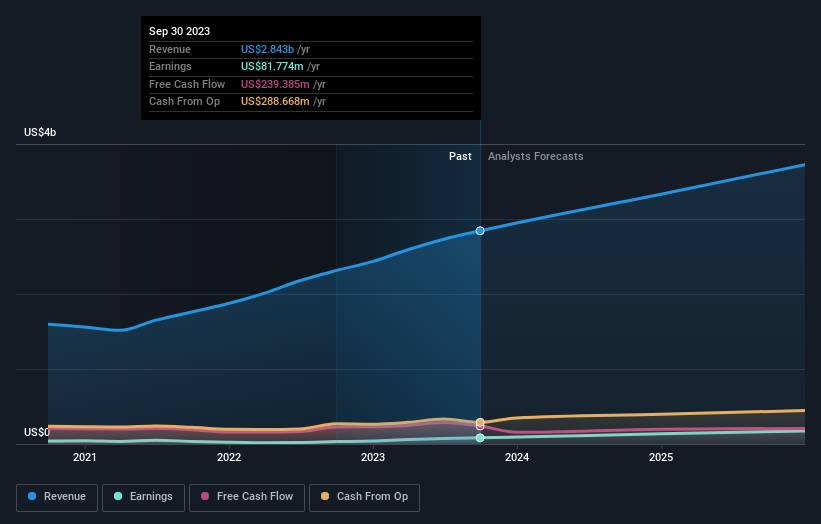Click the Past section label
The height and width of the screenshot is (524, 821).
460,156
